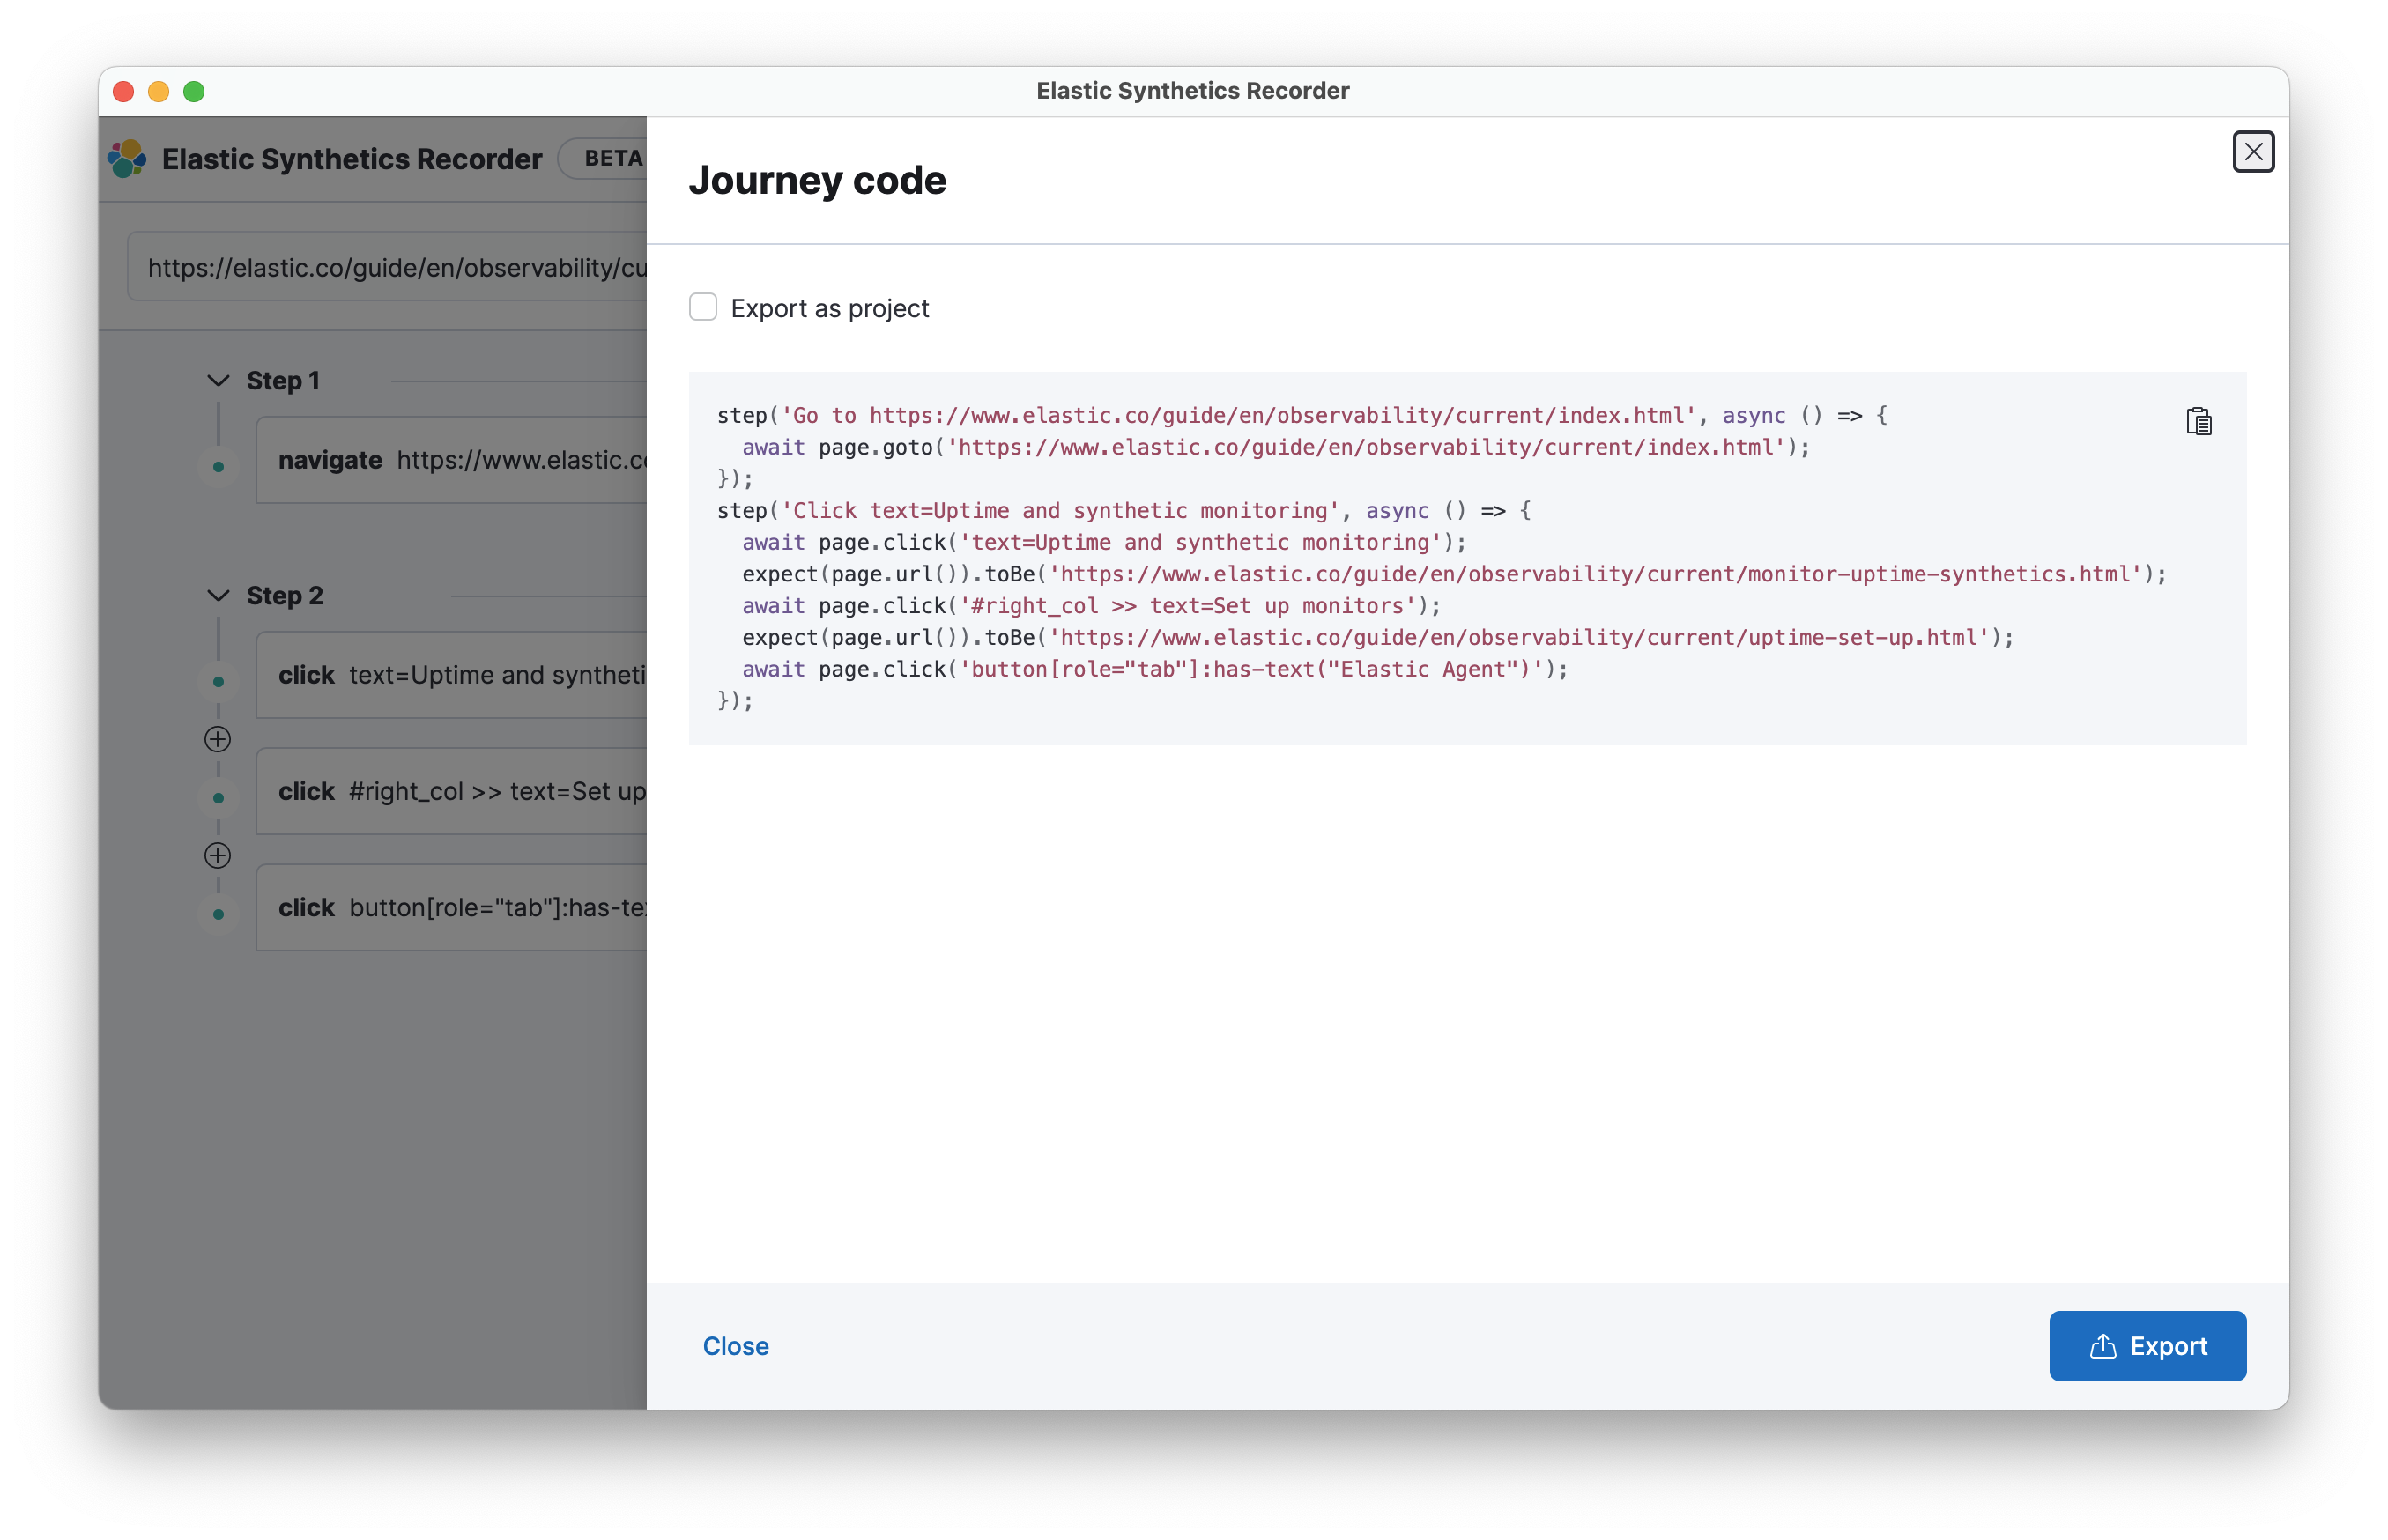The width and height of the screenshot is (2388, 1540).
Task: Click the green dot next to the Uptime click action
Action: pos(218,680)
